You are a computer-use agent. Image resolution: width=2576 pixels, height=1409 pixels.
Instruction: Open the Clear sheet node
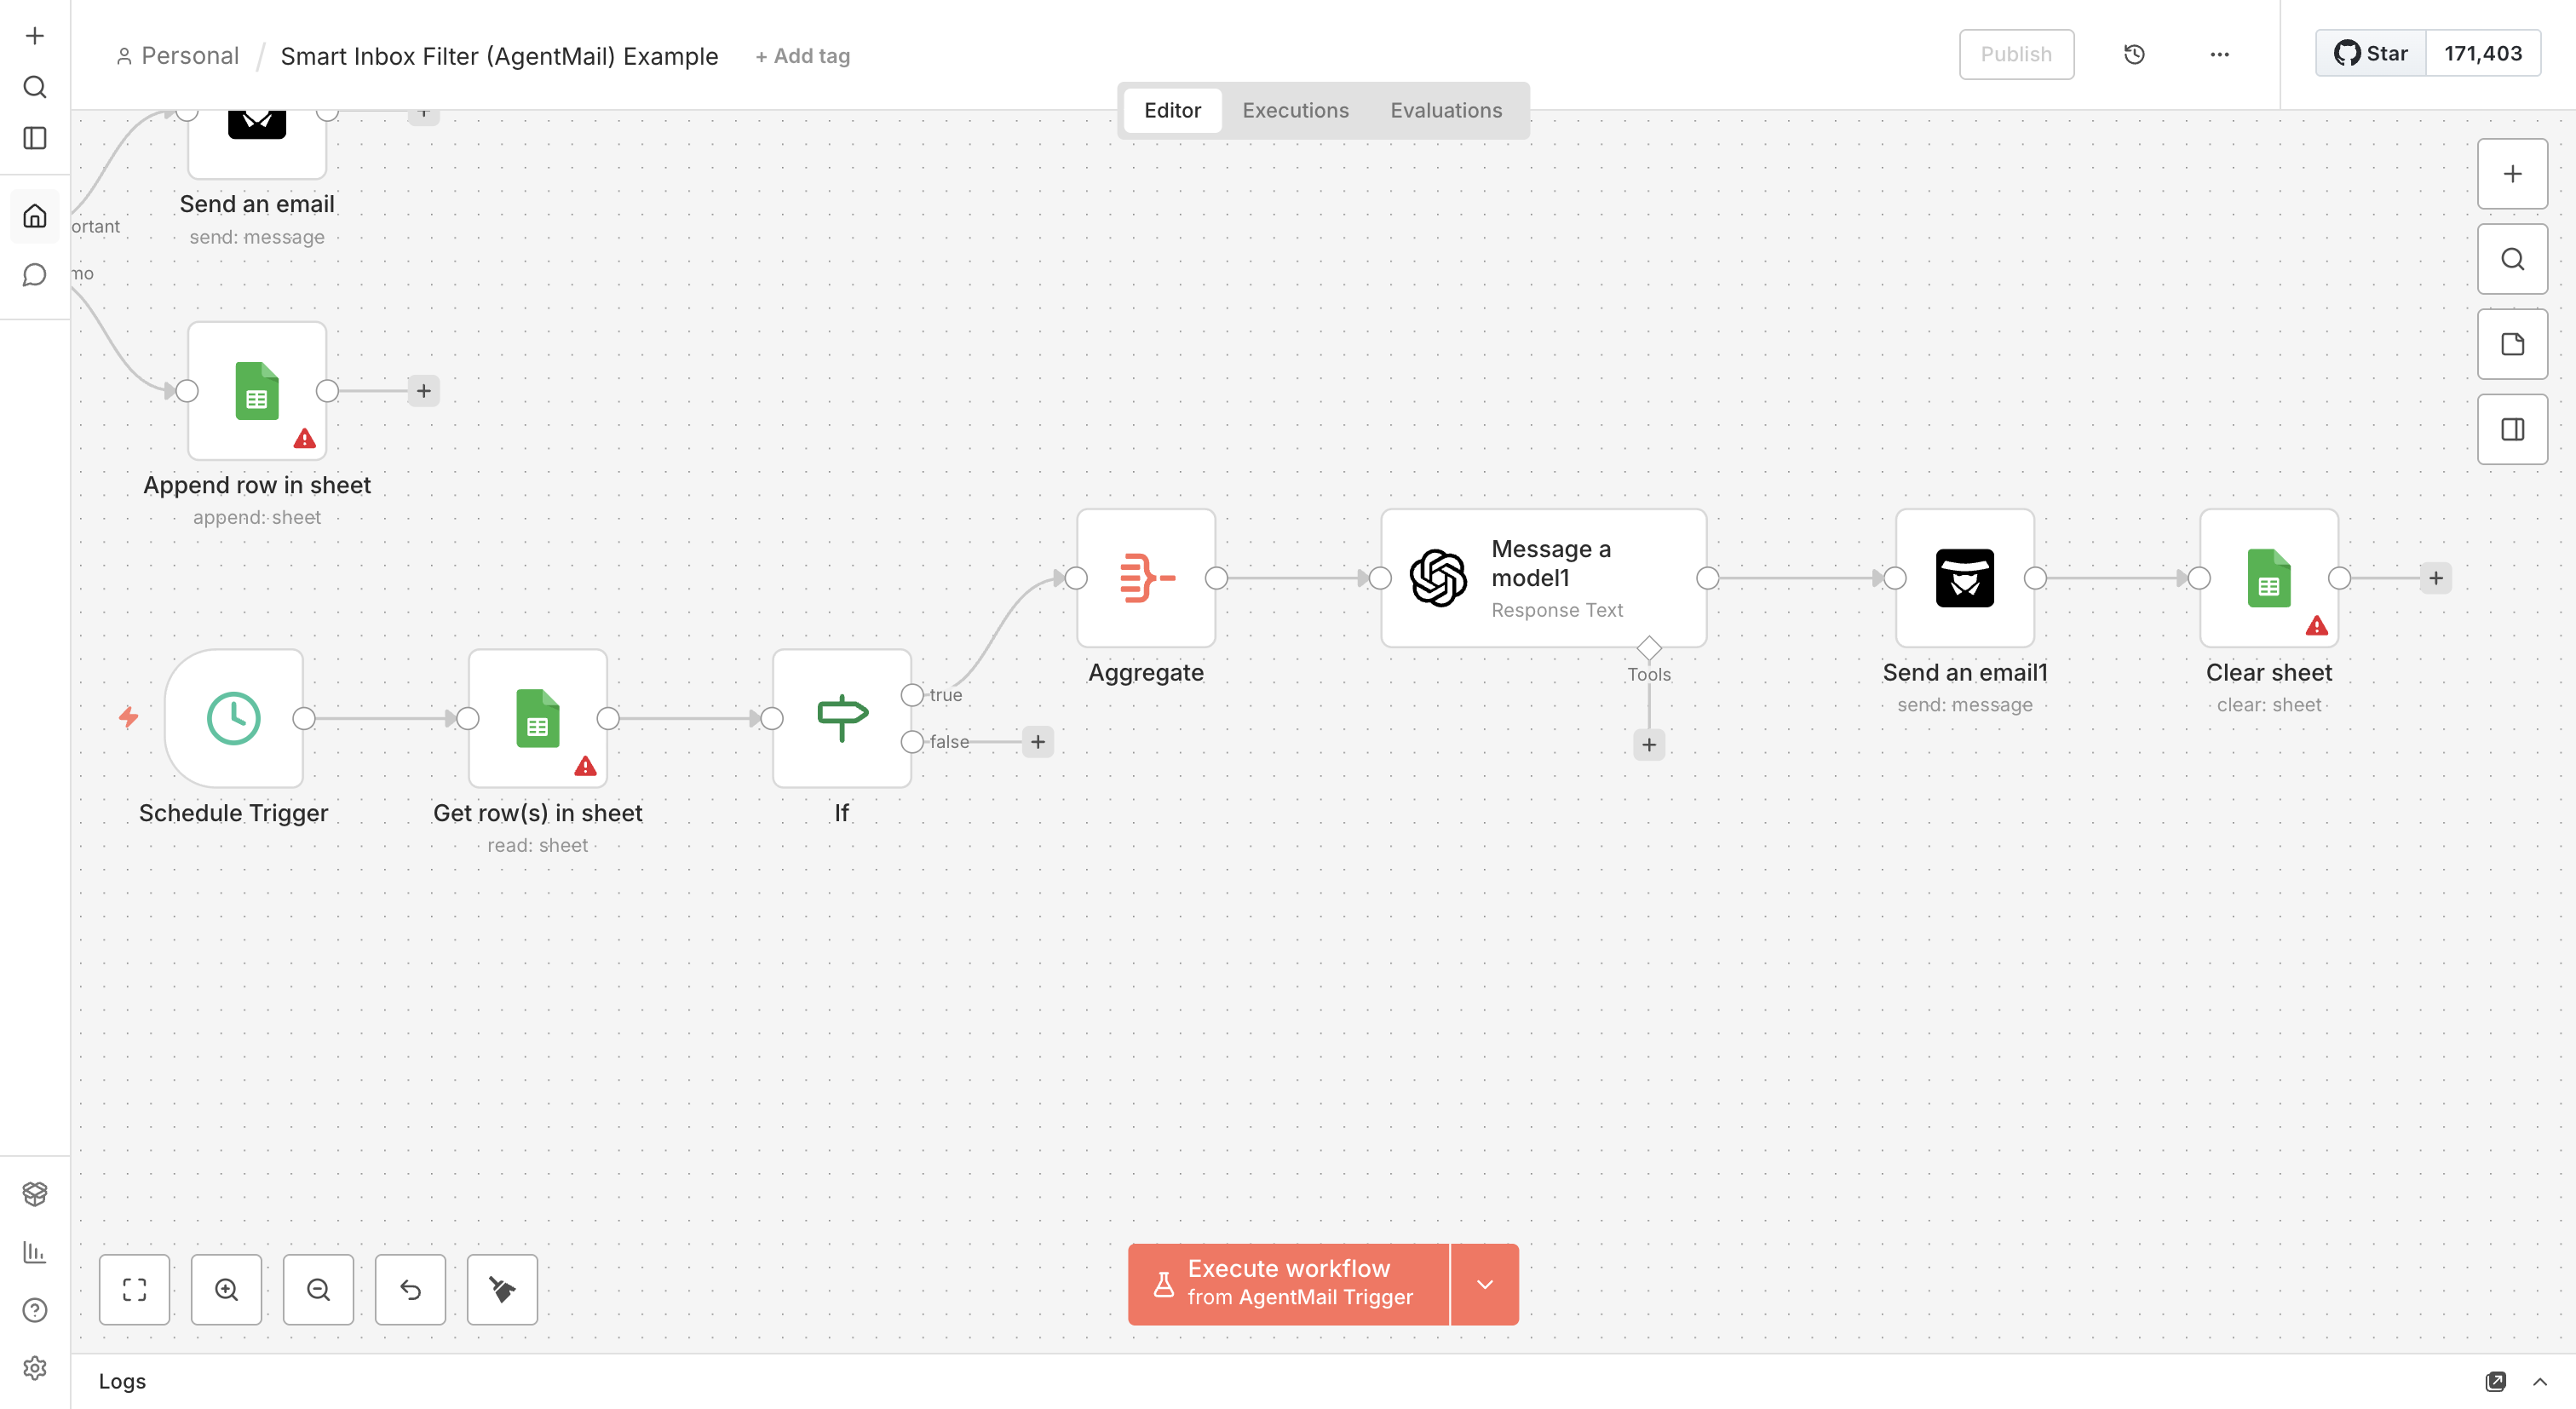tap(2269, 578)
